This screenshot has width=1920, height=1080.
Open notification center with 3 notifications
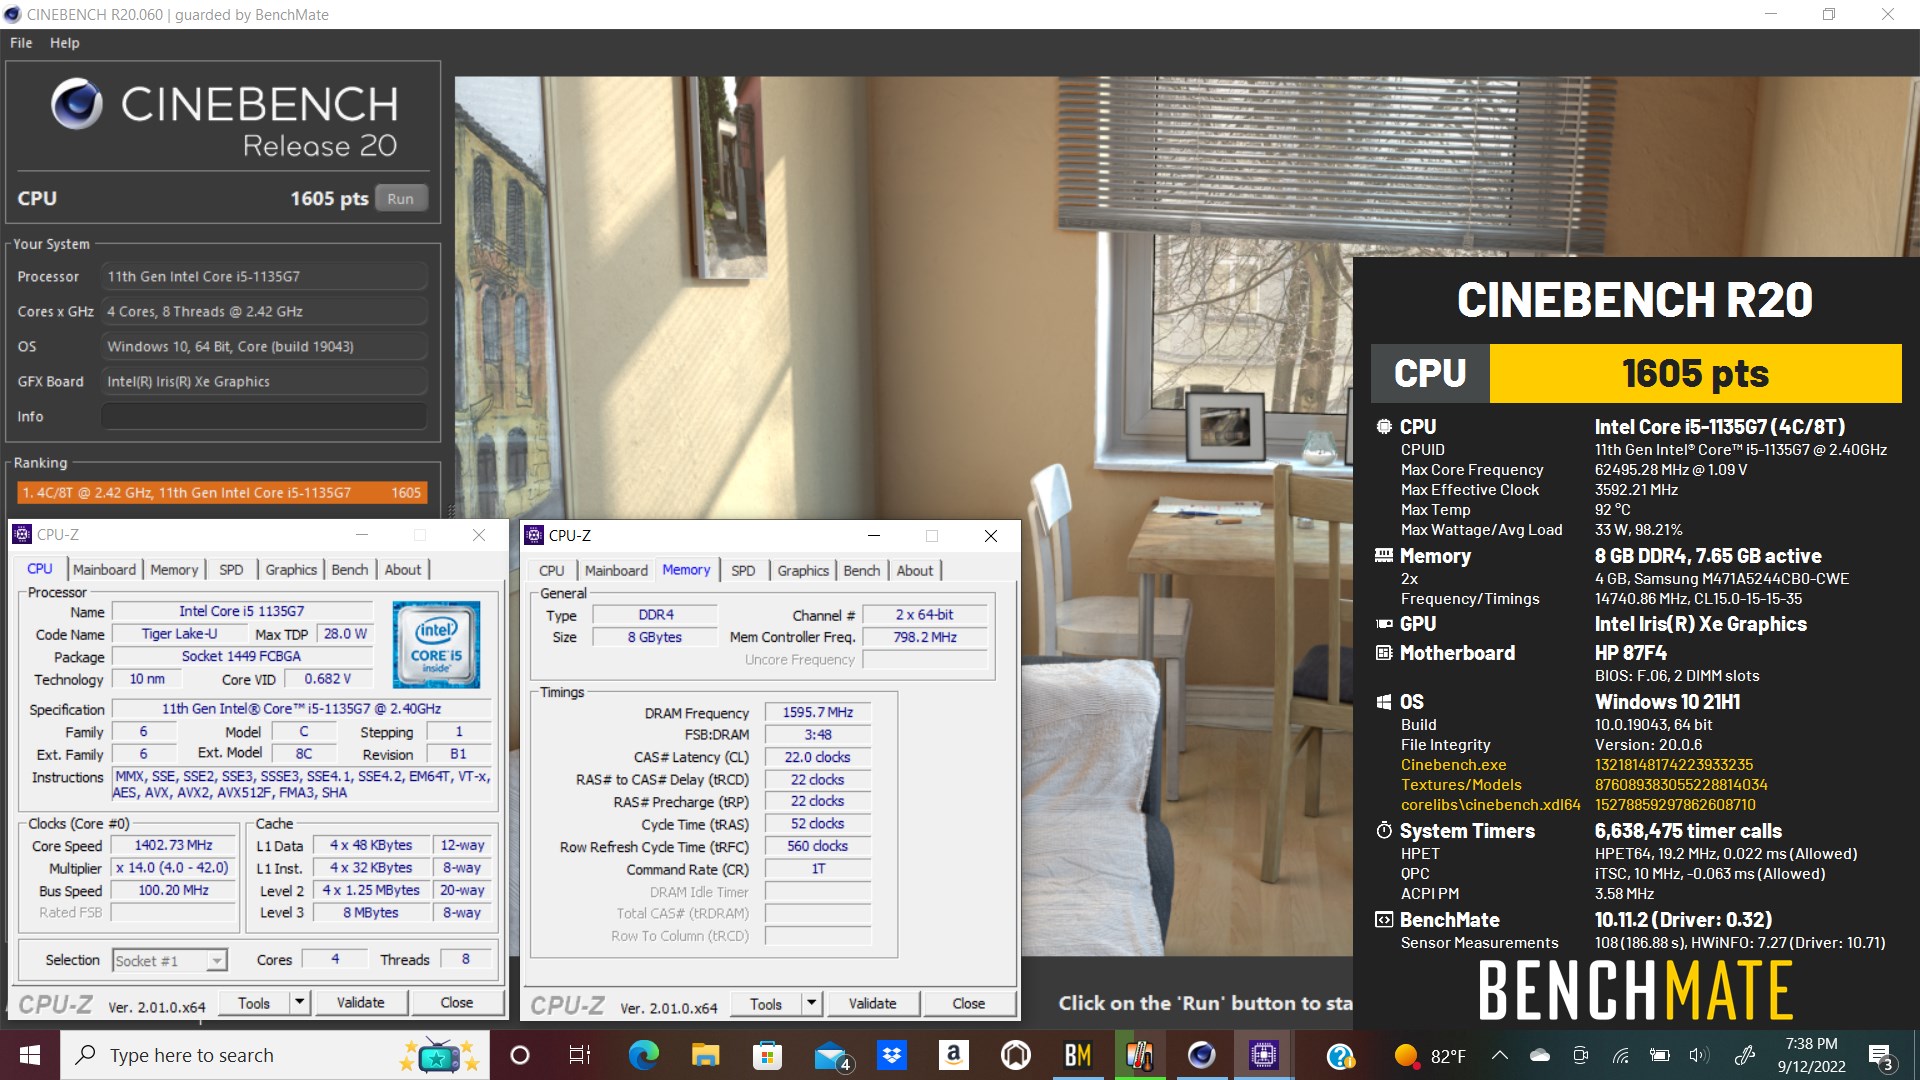(x=1880, y=1056)
